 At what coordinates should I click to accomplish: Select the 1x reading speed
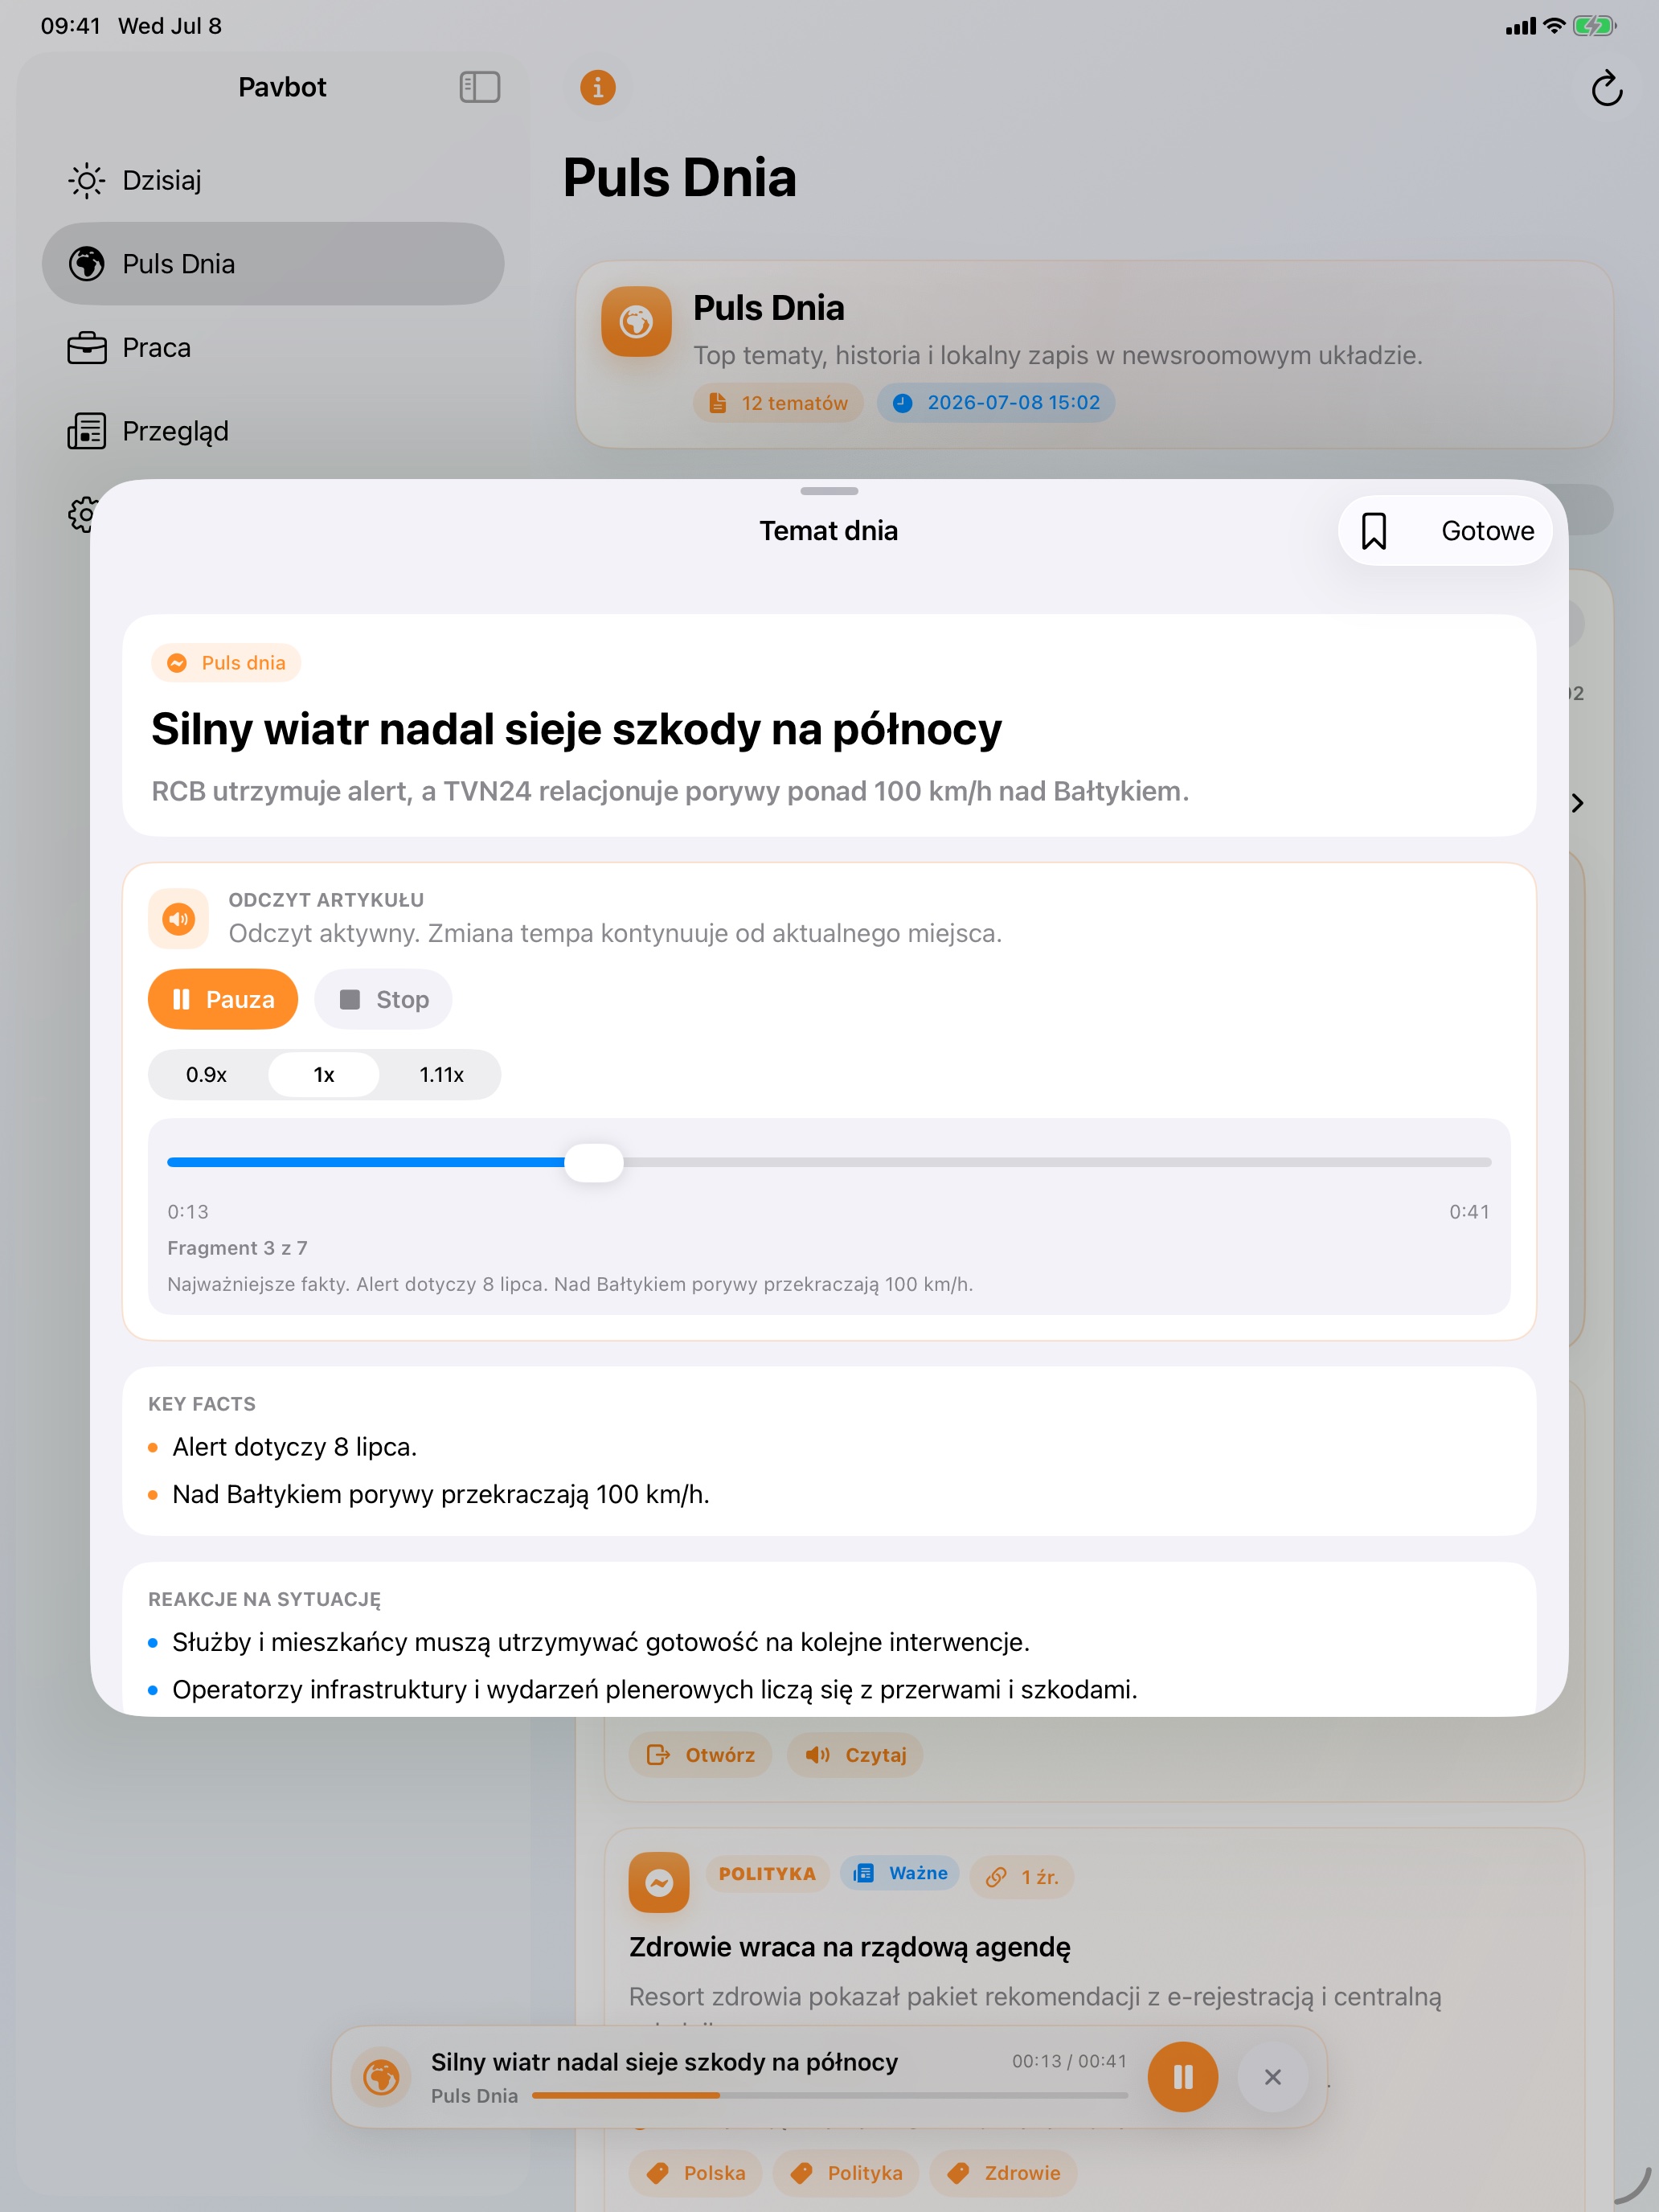coord(324,1075)
